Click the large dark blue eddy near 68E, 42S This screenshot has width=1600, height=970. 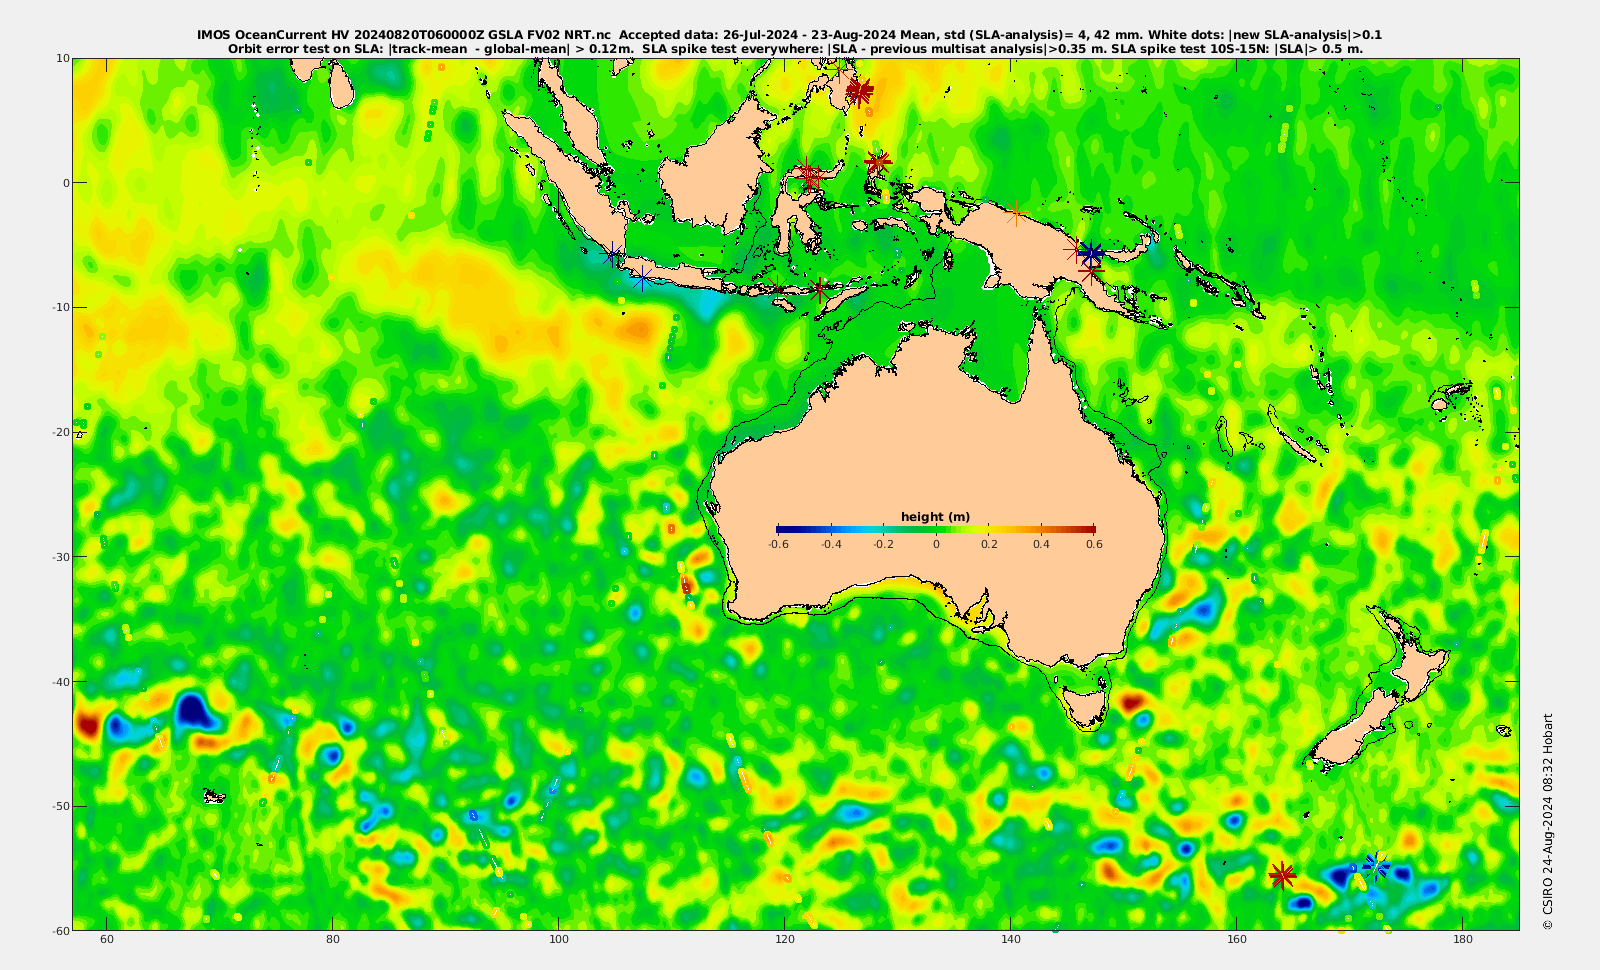194,710
